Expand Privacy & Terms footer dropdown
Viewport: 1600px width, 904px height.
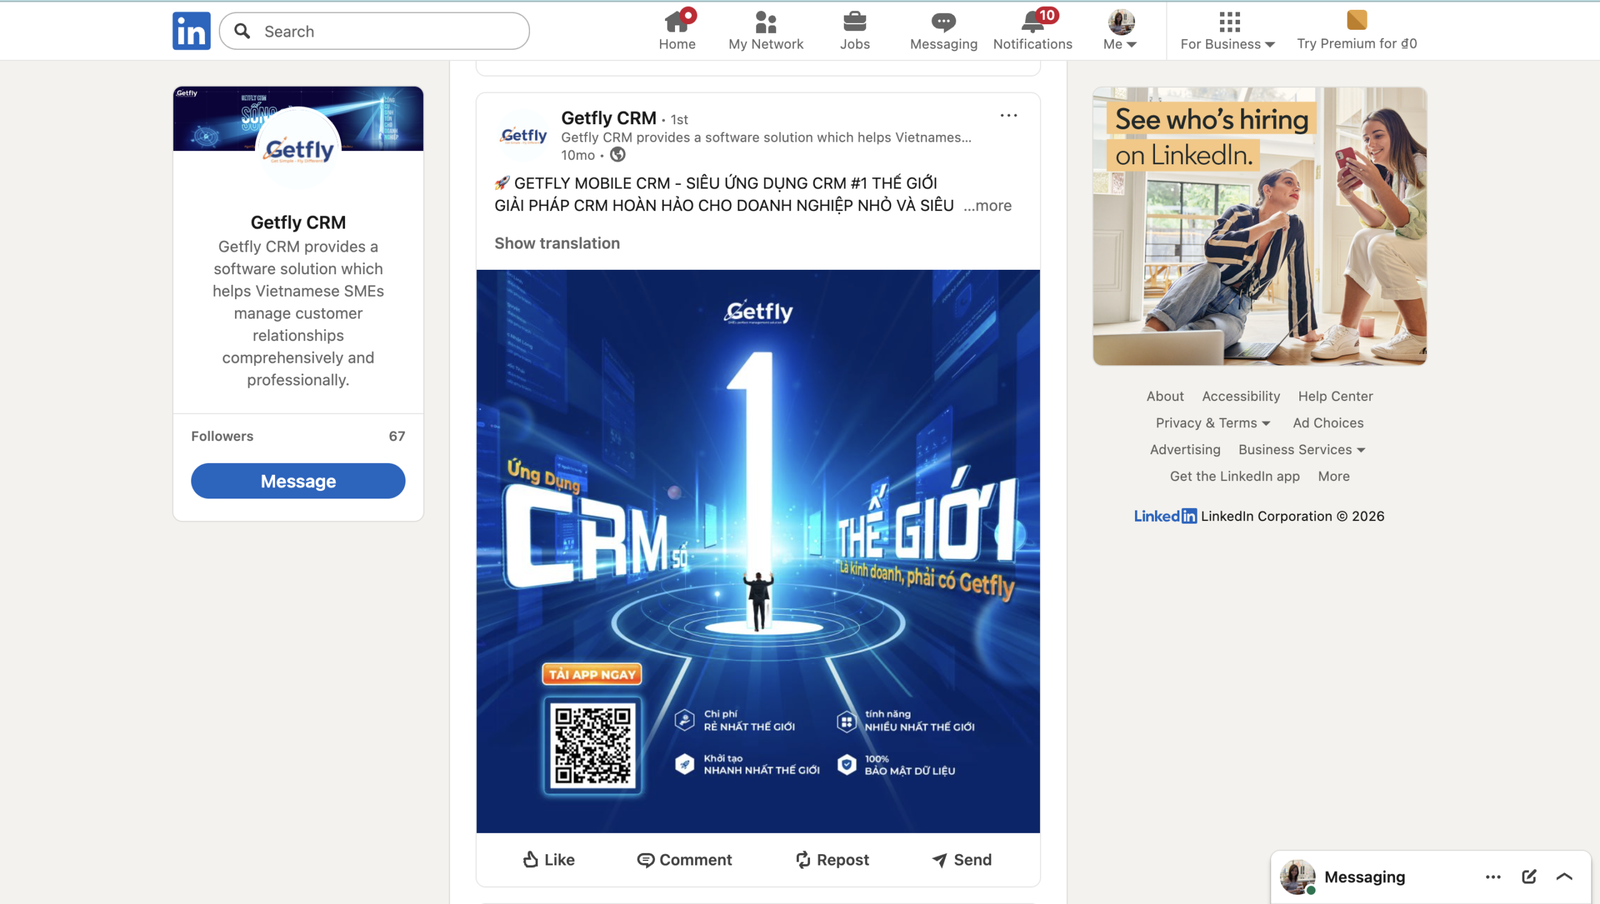pyautogui.click(x=1212, y=423)
